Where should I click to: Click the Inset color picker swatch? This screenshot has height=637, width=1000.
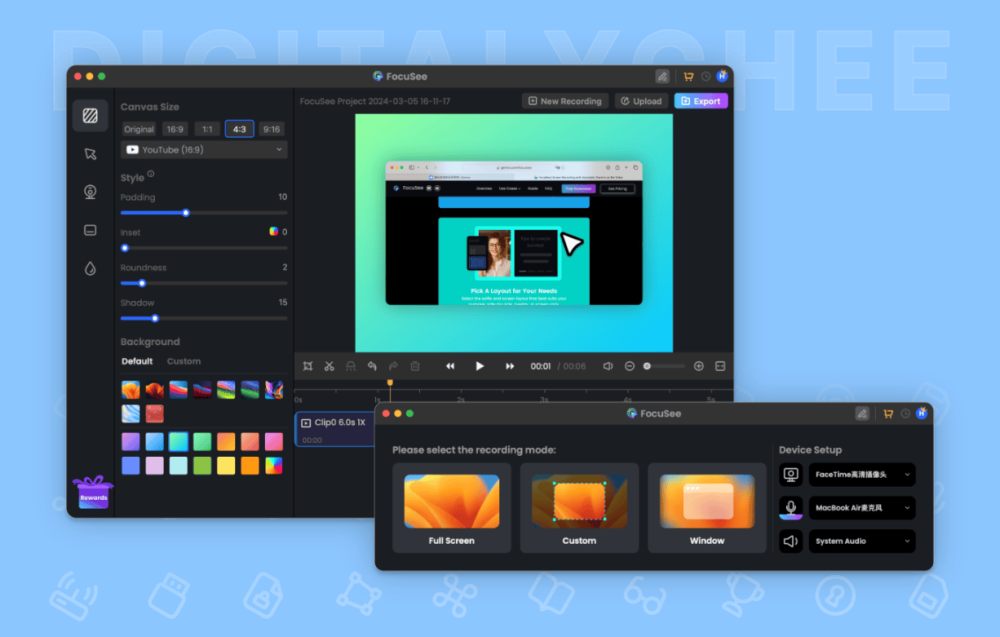(274, 231)
